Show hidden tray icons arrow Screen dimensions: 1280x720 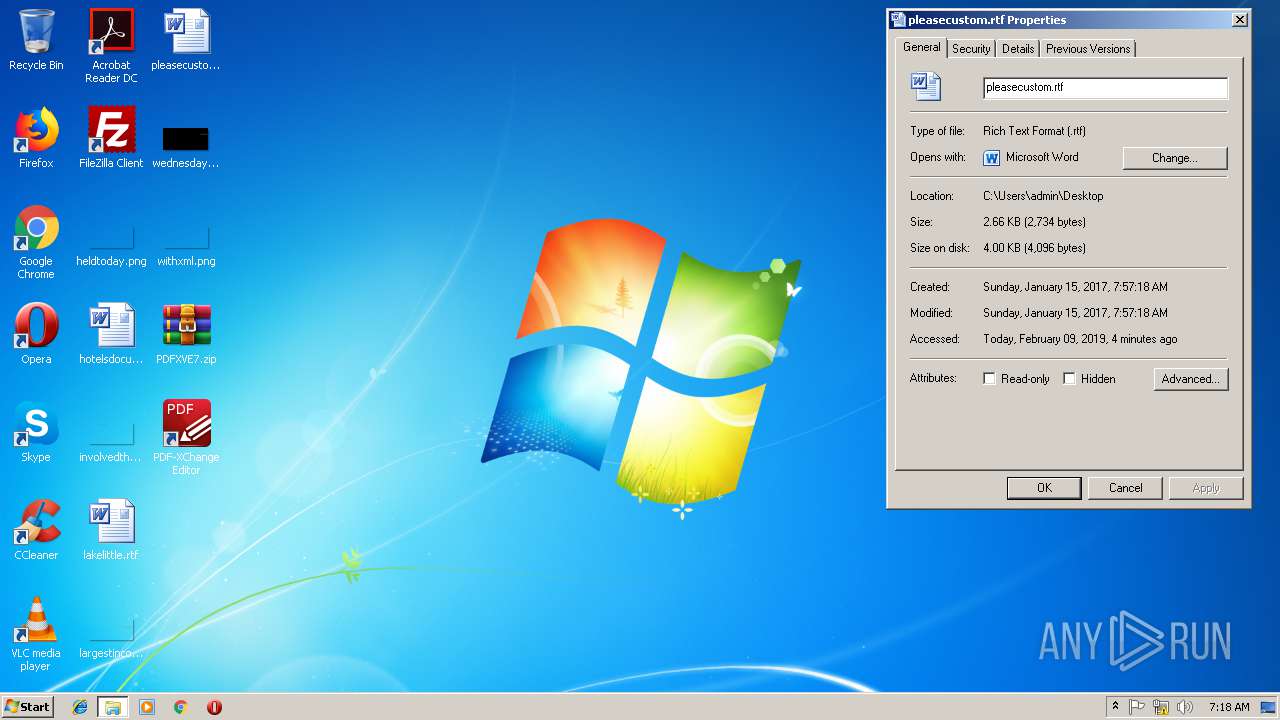(1115, 707)
